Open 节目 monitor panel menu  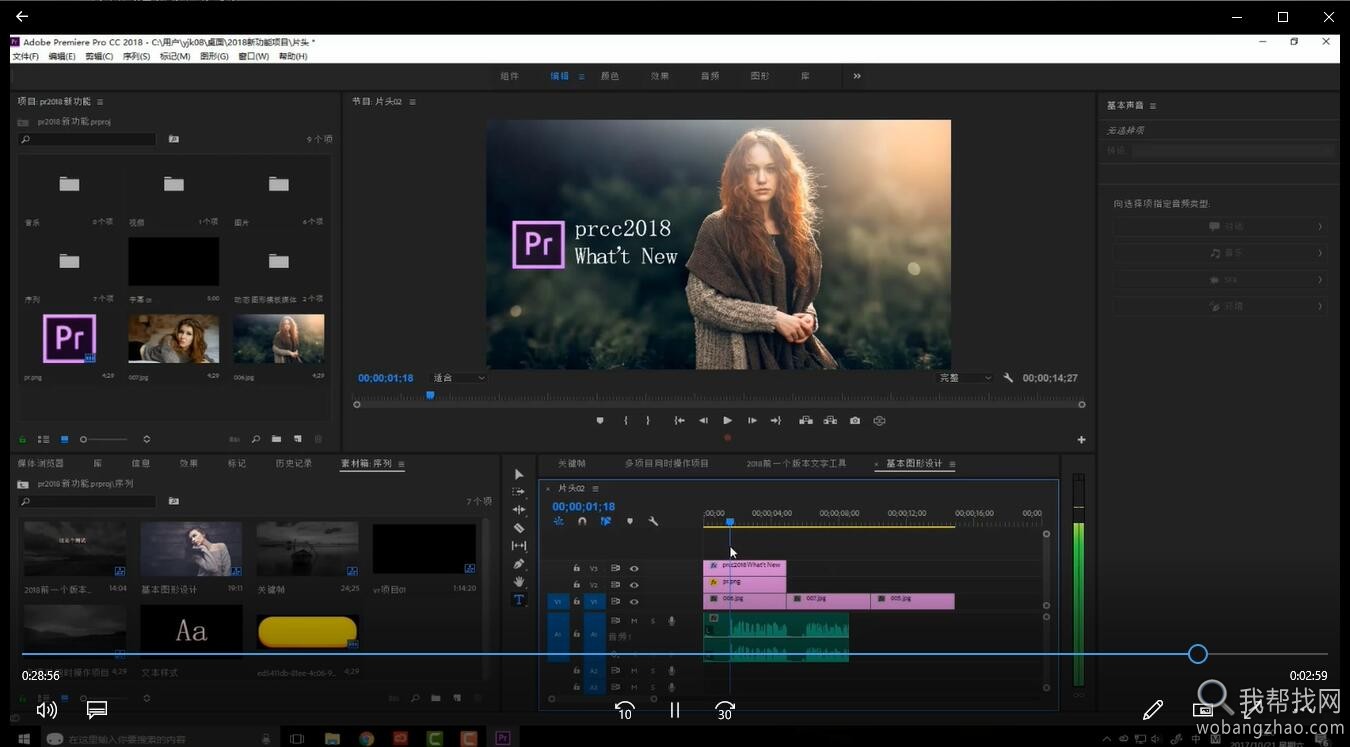412,102
